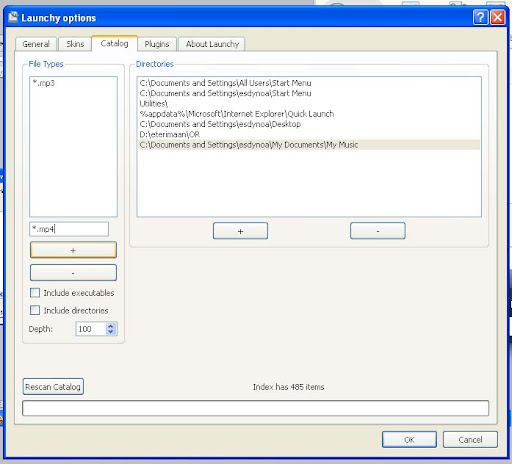
Task: Add the typed file type with plus button
Action: (x=73, y=250)
